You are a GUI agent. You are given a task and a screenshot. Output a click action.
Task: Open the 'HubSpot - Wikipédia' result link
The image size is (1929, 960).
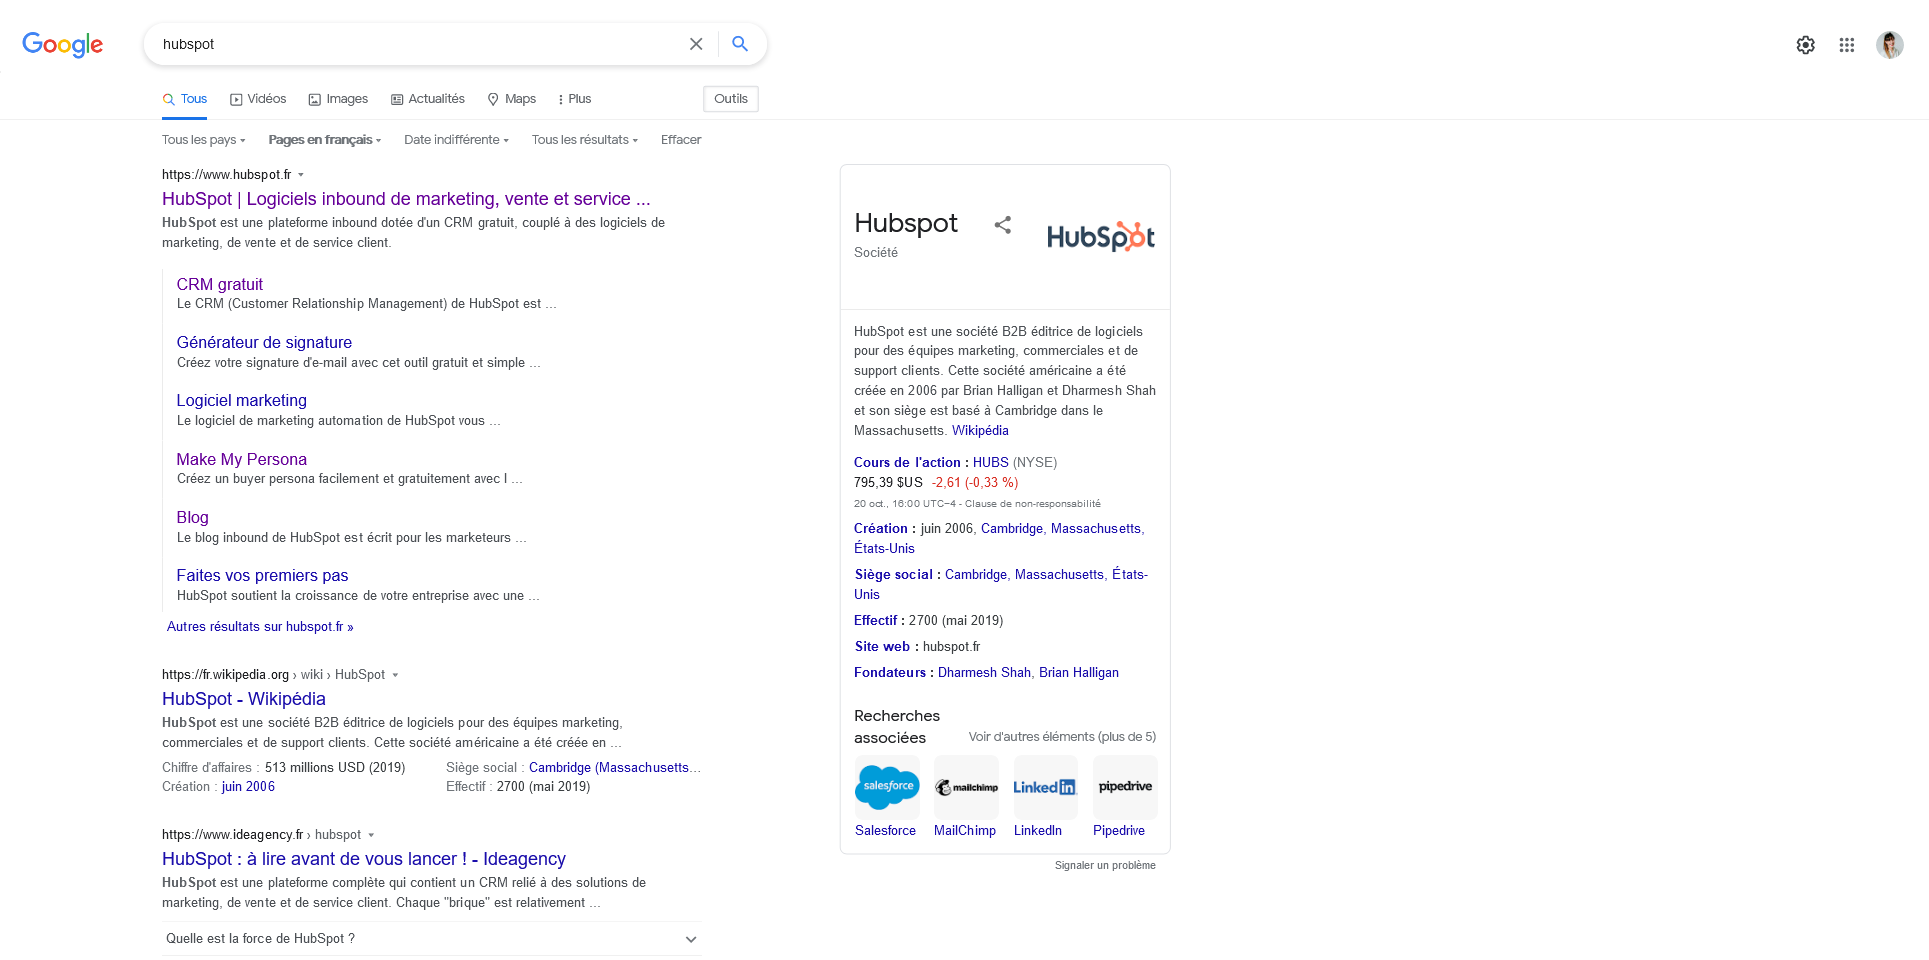pos(244,699)
